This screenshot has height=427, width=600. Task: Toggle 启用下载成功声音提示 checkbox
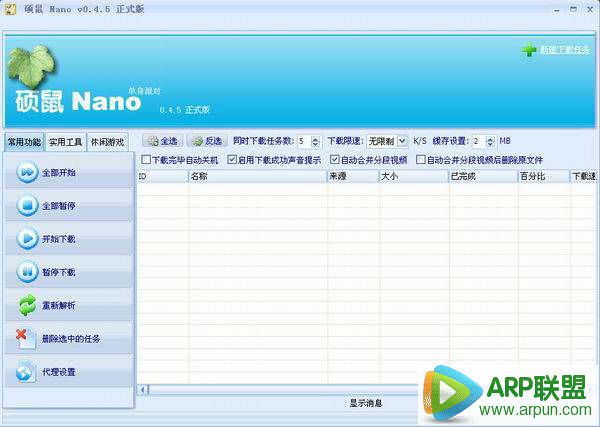[232, 159]
